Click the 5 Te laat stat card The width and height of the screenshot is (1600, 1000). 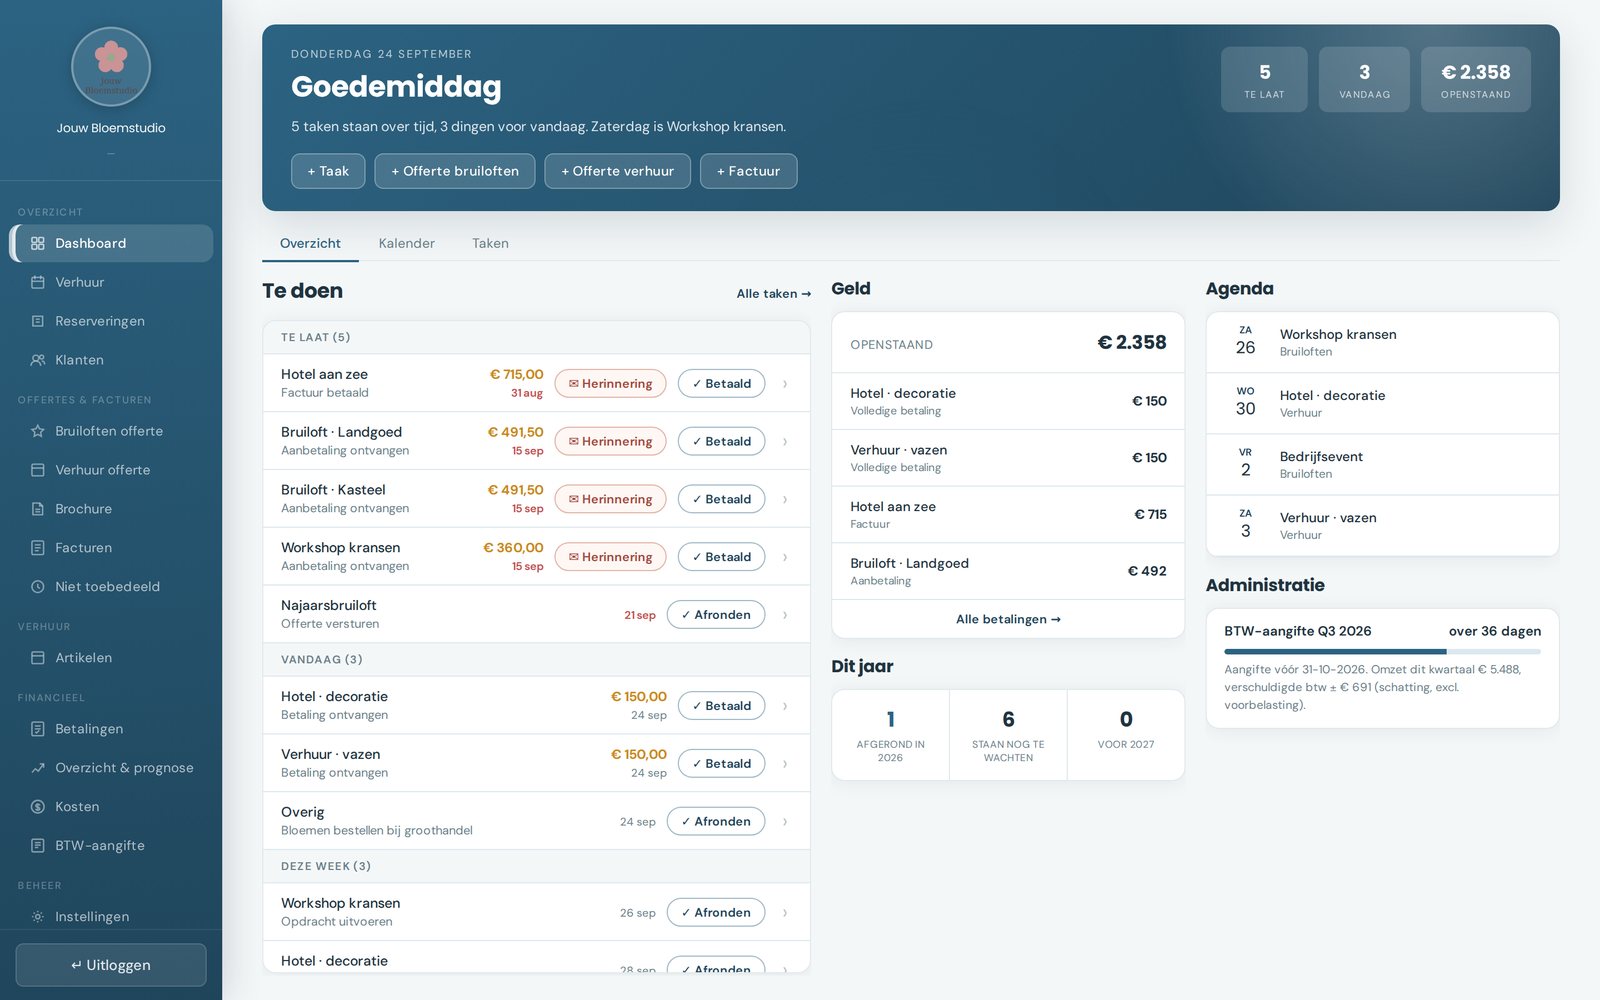[x=1264, y=79]
